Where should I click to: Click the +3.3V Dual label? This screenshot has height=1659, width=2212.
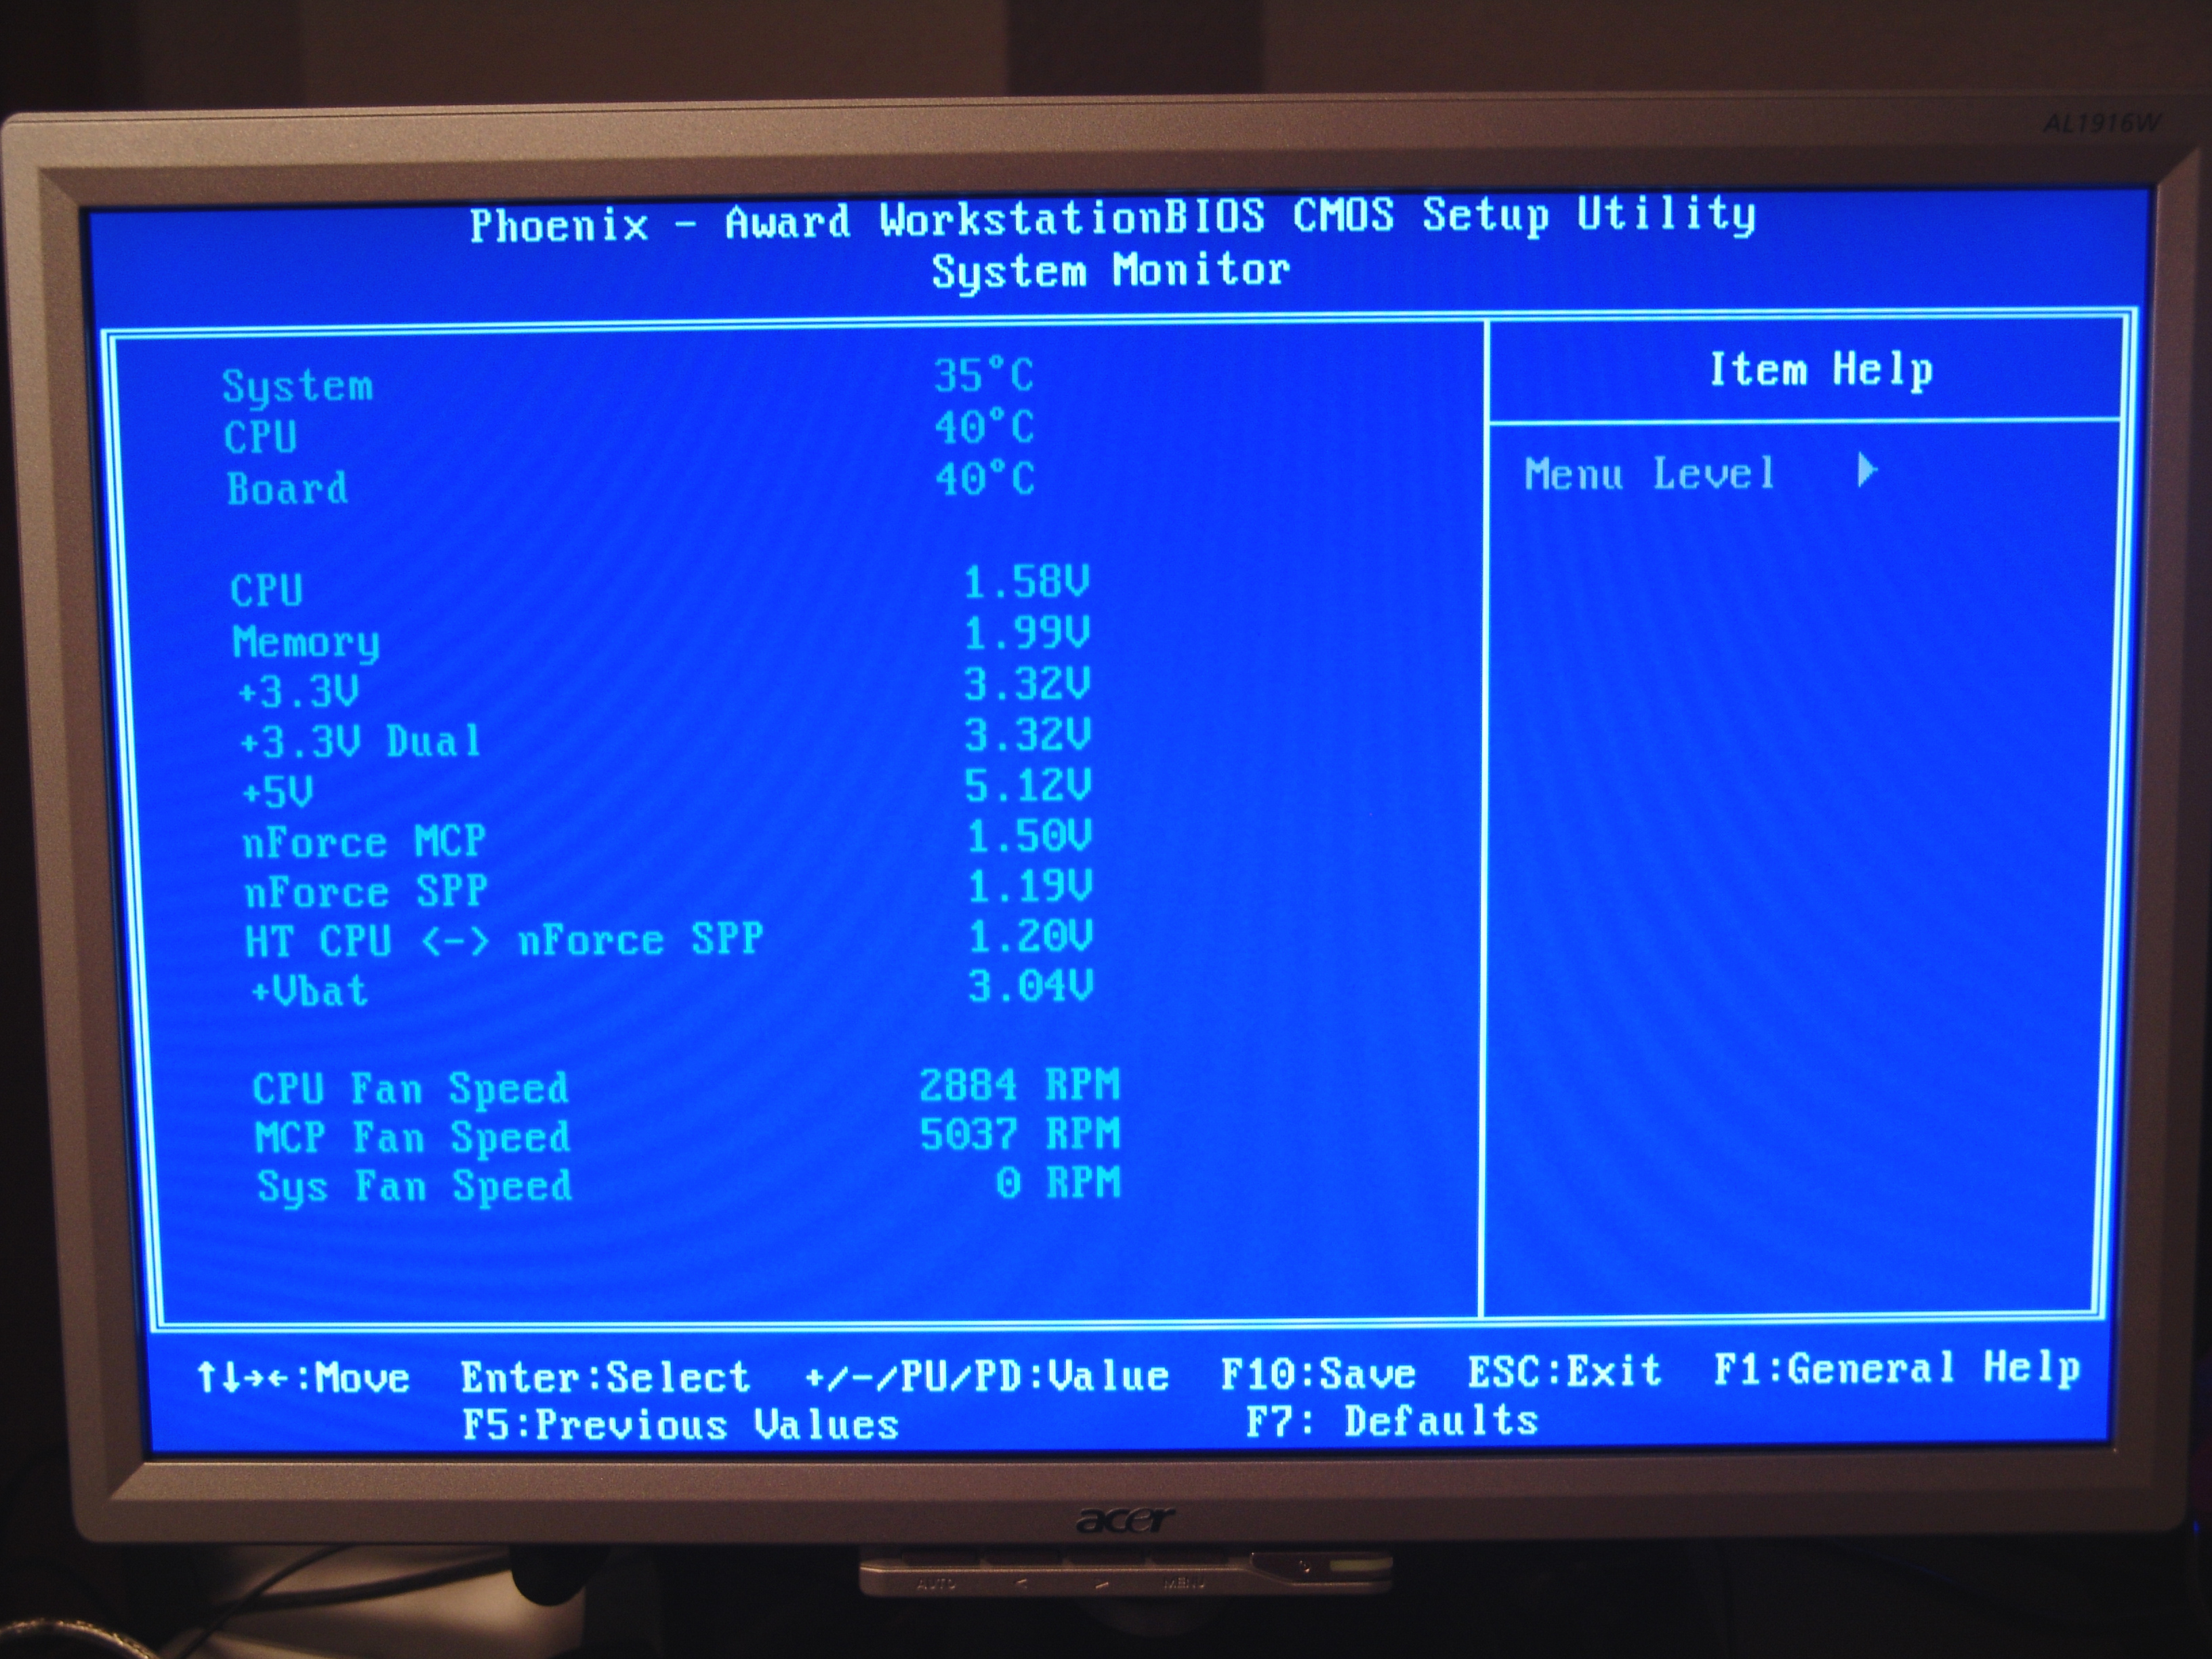(x=360, y=742)
